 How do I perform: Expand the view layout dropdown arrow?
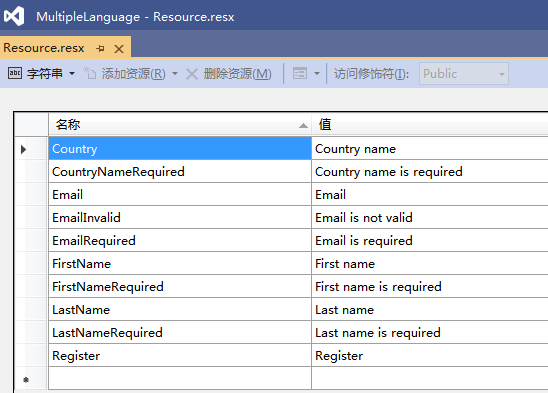[x=317, y=73]
